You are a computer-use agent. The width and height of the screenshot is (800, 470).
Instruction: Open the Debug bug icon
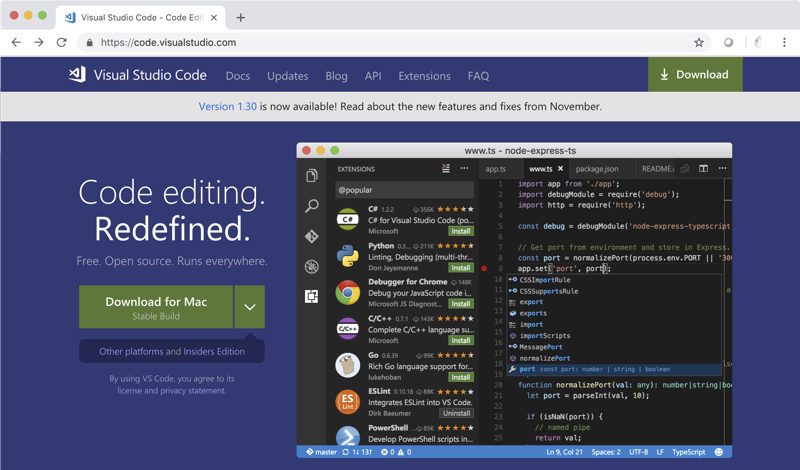312,266
